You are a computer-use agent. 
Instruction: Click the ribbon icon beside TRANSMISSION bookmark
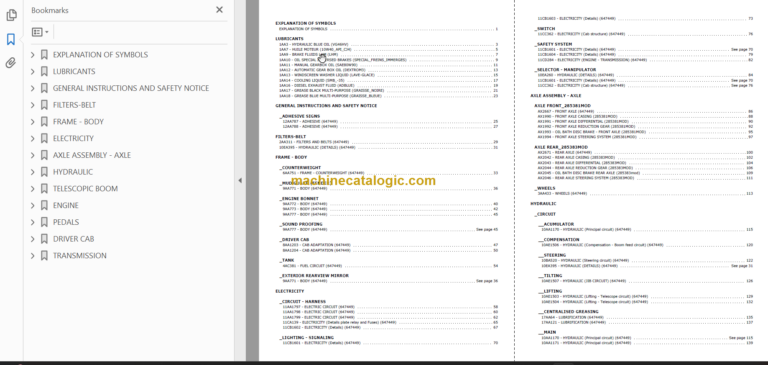pyautogui.click(x=44, y=256)
